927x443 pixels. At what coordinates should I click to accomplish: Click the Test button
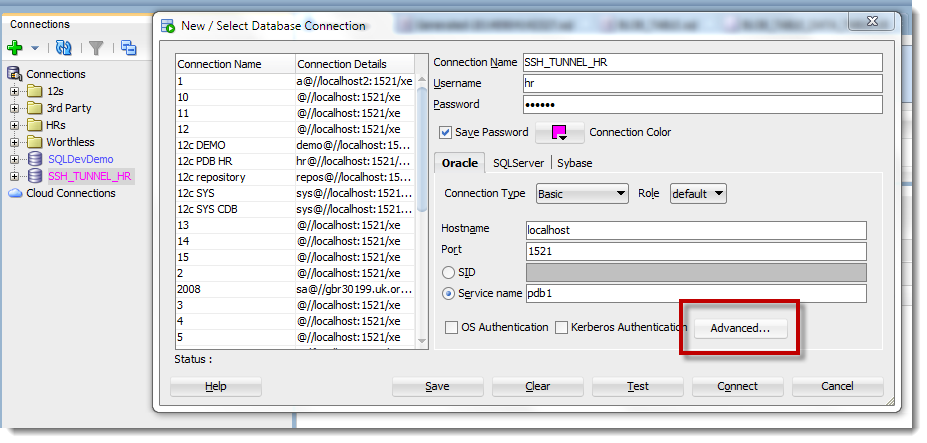point(638,386)
